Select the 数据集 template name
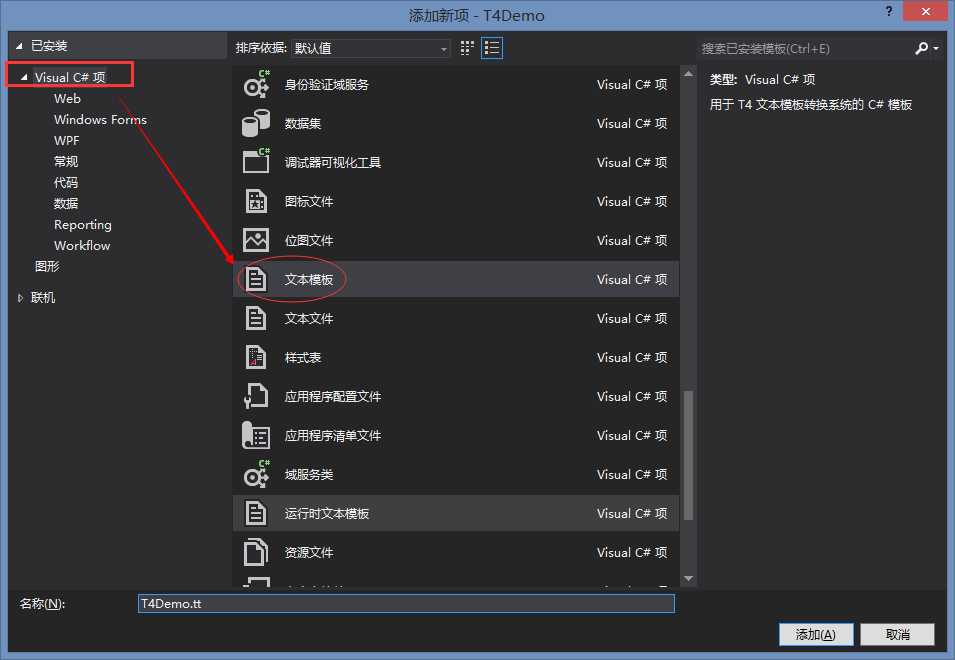 pos(303,124)
